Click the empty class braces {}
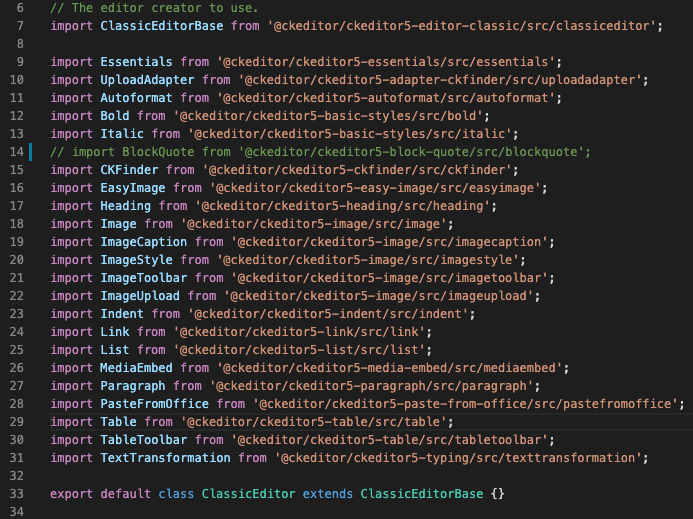693x519 pixels. (498, 494)
